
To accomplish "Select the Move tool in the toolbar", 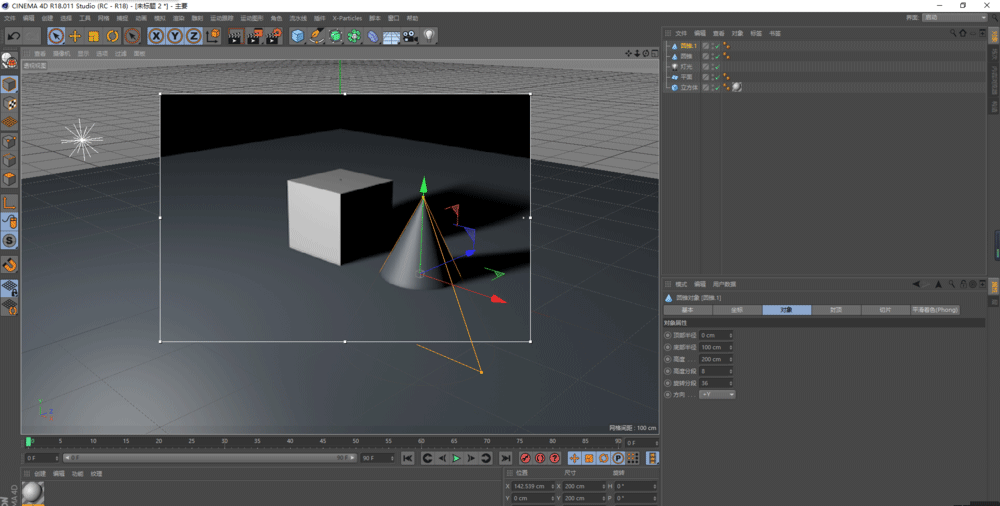I will tap(75, 36).
